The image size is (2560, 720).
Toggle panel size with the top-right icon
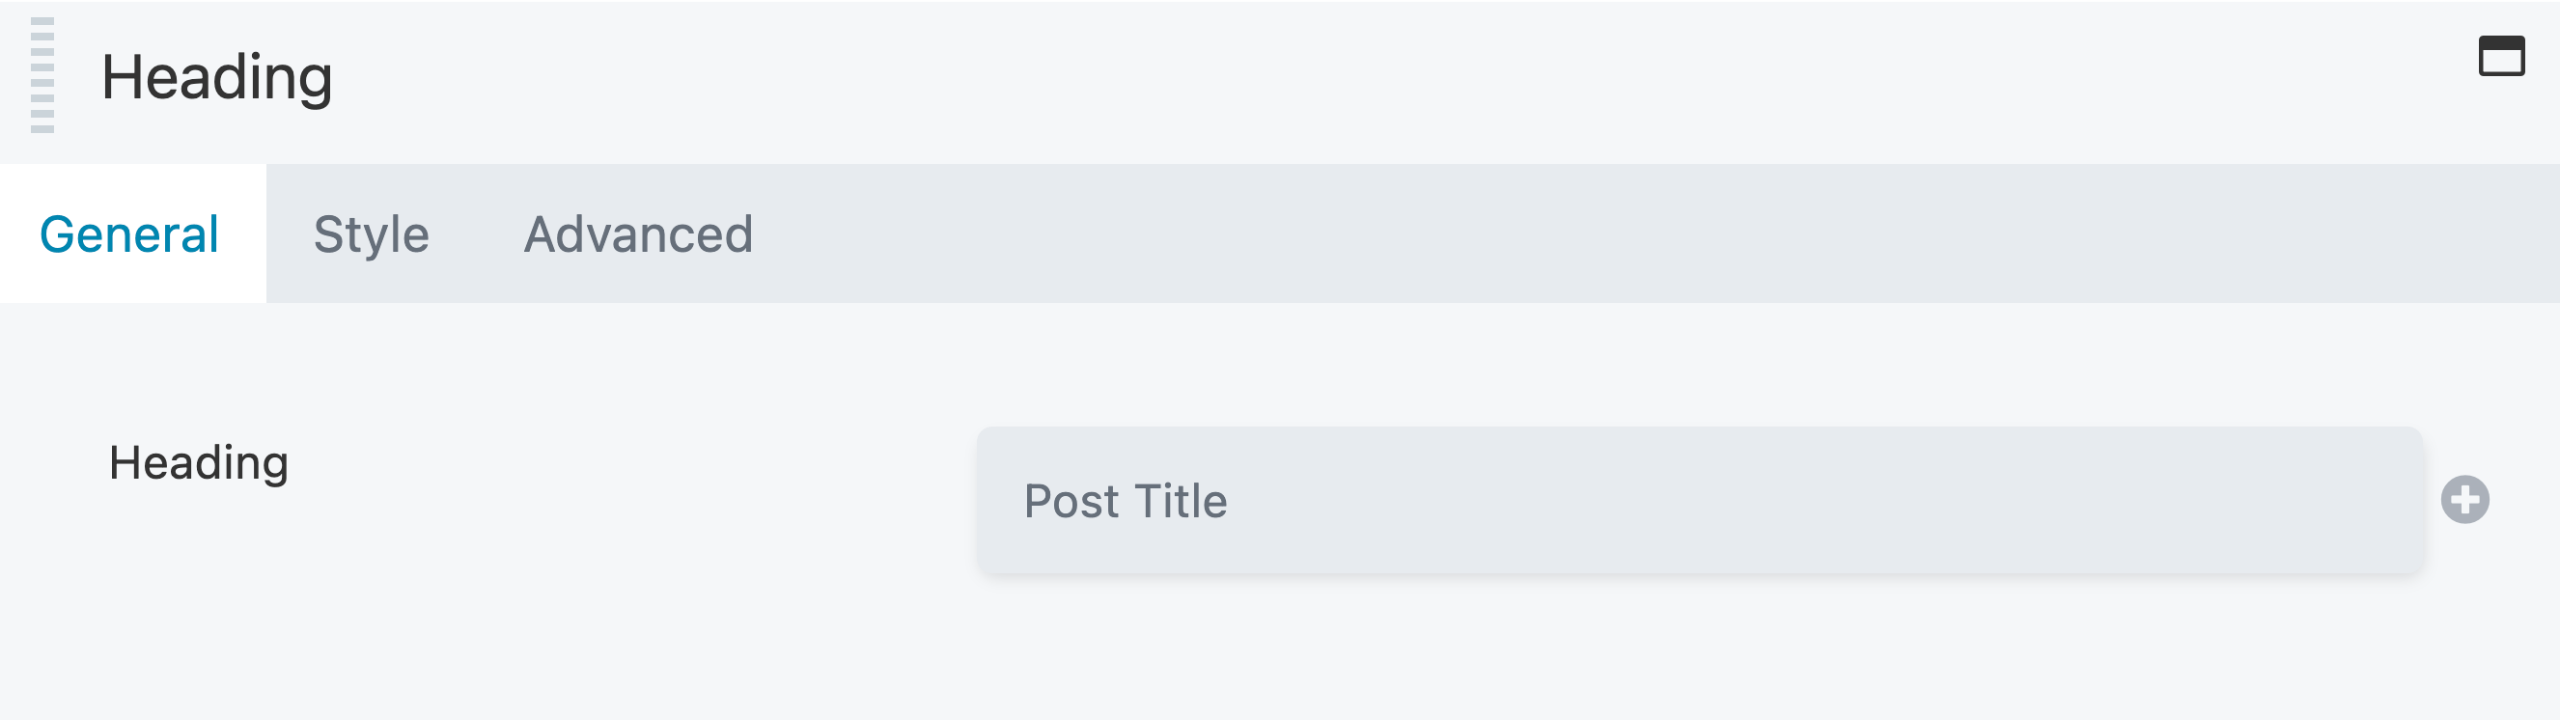click(2501, 56)
